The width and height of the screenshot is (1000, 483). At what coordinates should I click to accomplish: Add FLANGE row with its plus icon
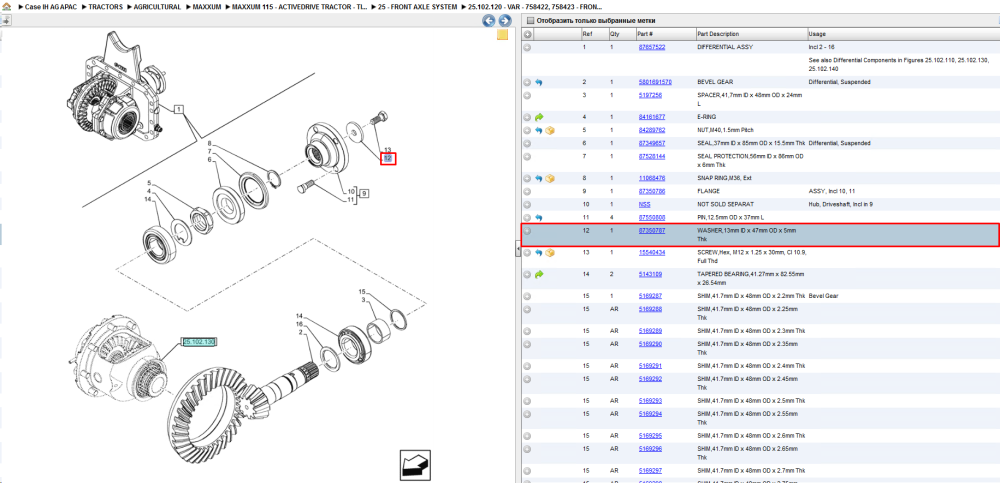click(527, 191)
